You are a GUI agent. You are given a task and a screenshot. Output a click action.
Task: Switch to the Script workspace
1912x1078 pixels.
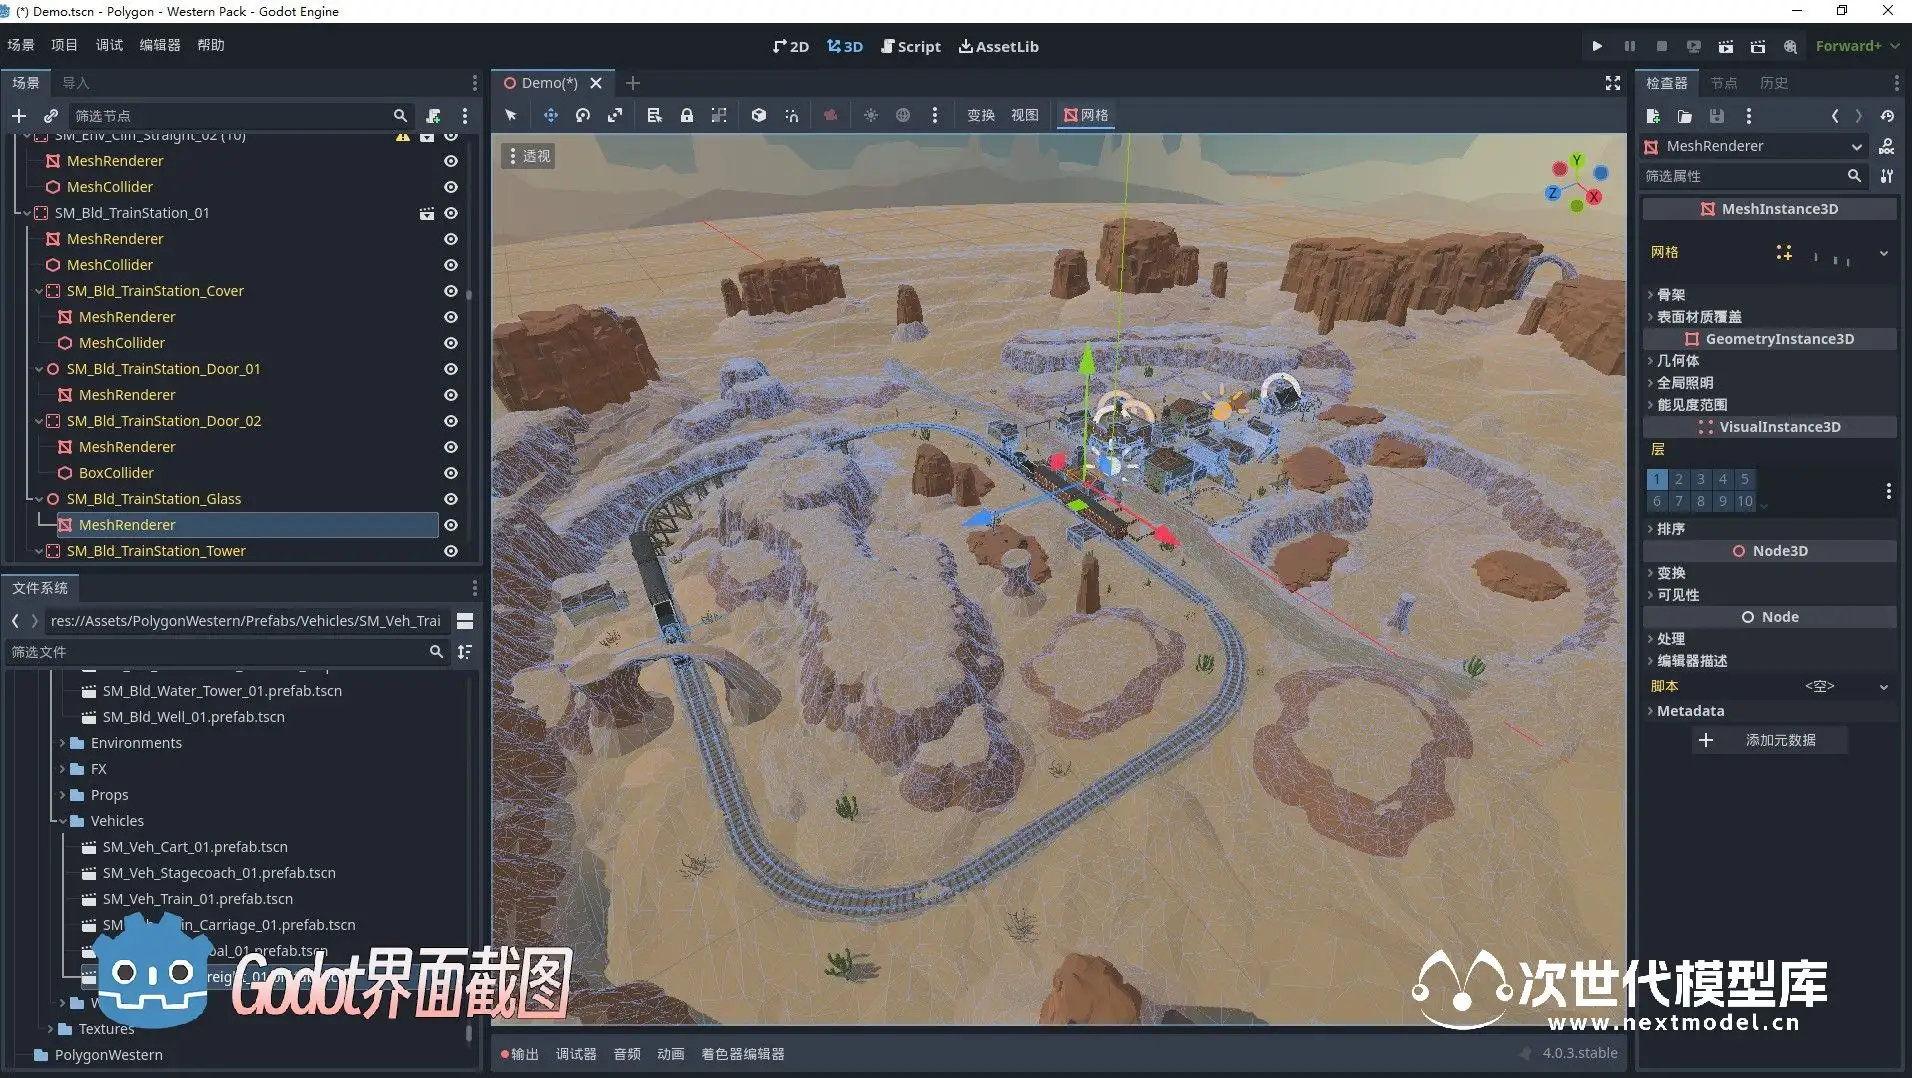[911, 46]
